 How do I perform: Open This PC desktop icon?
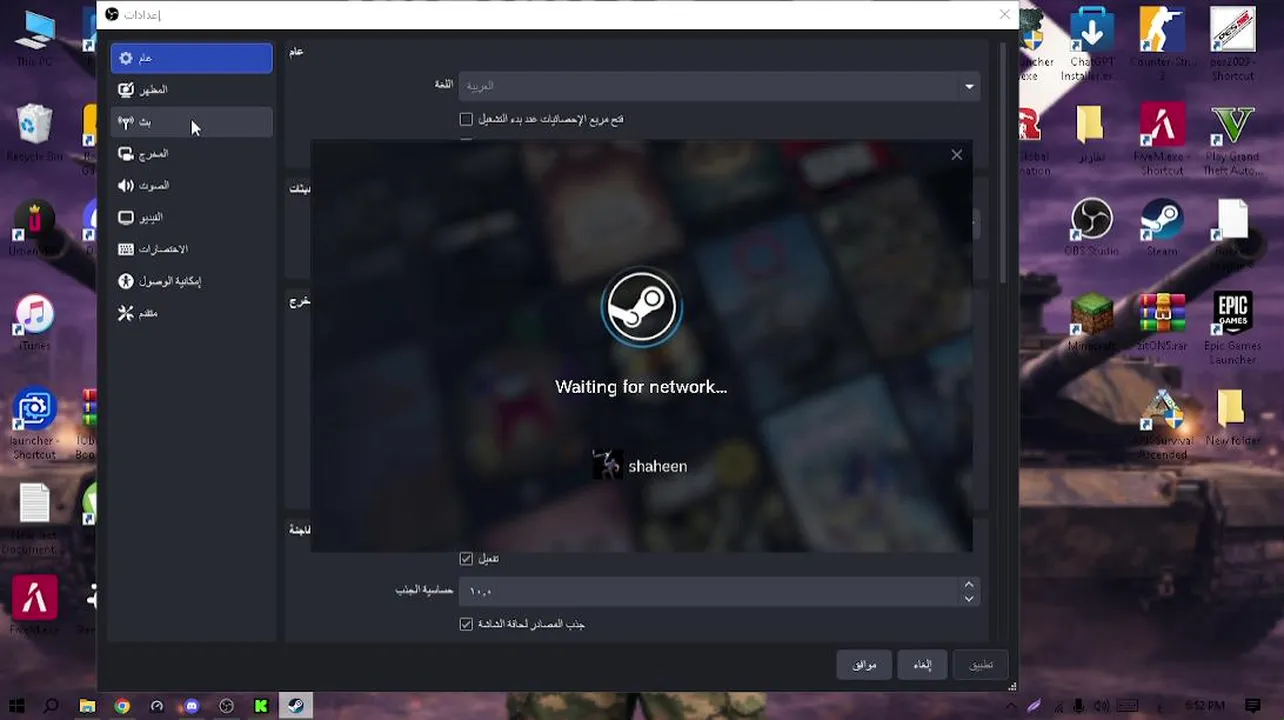[x=35, y=40]
